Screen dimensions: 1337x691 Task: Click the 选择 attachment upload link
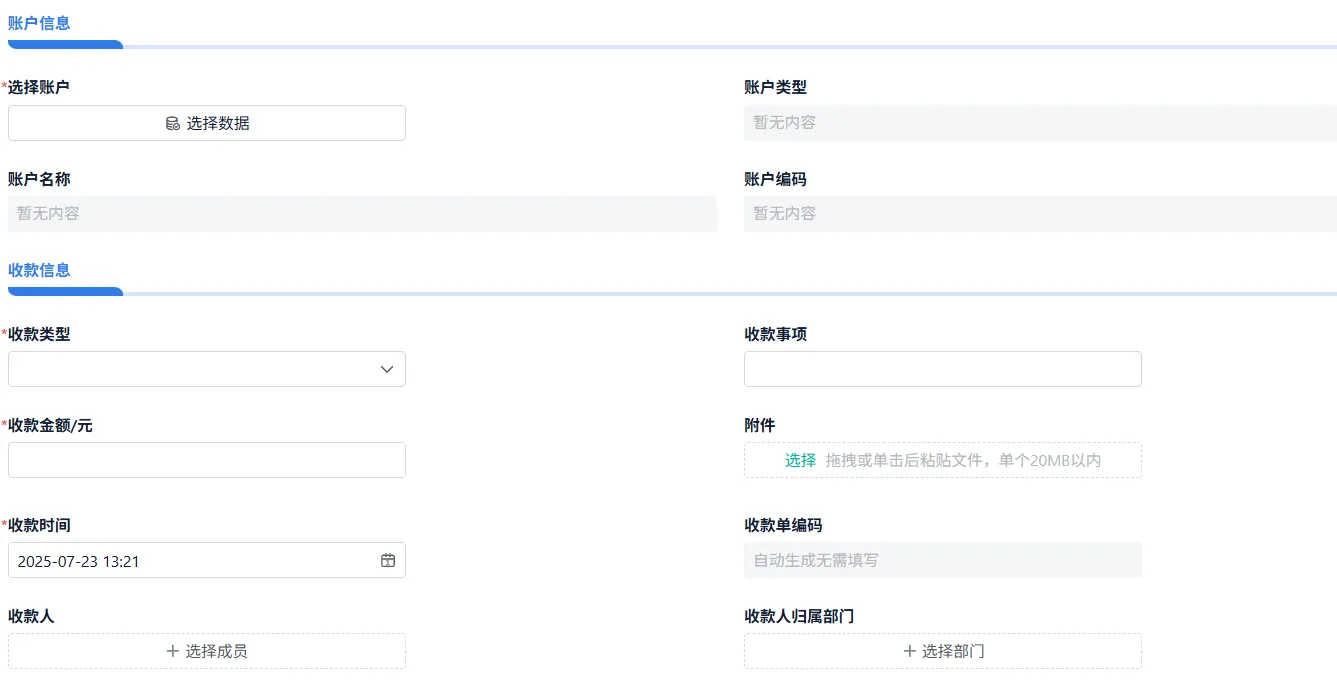point(800,460)
